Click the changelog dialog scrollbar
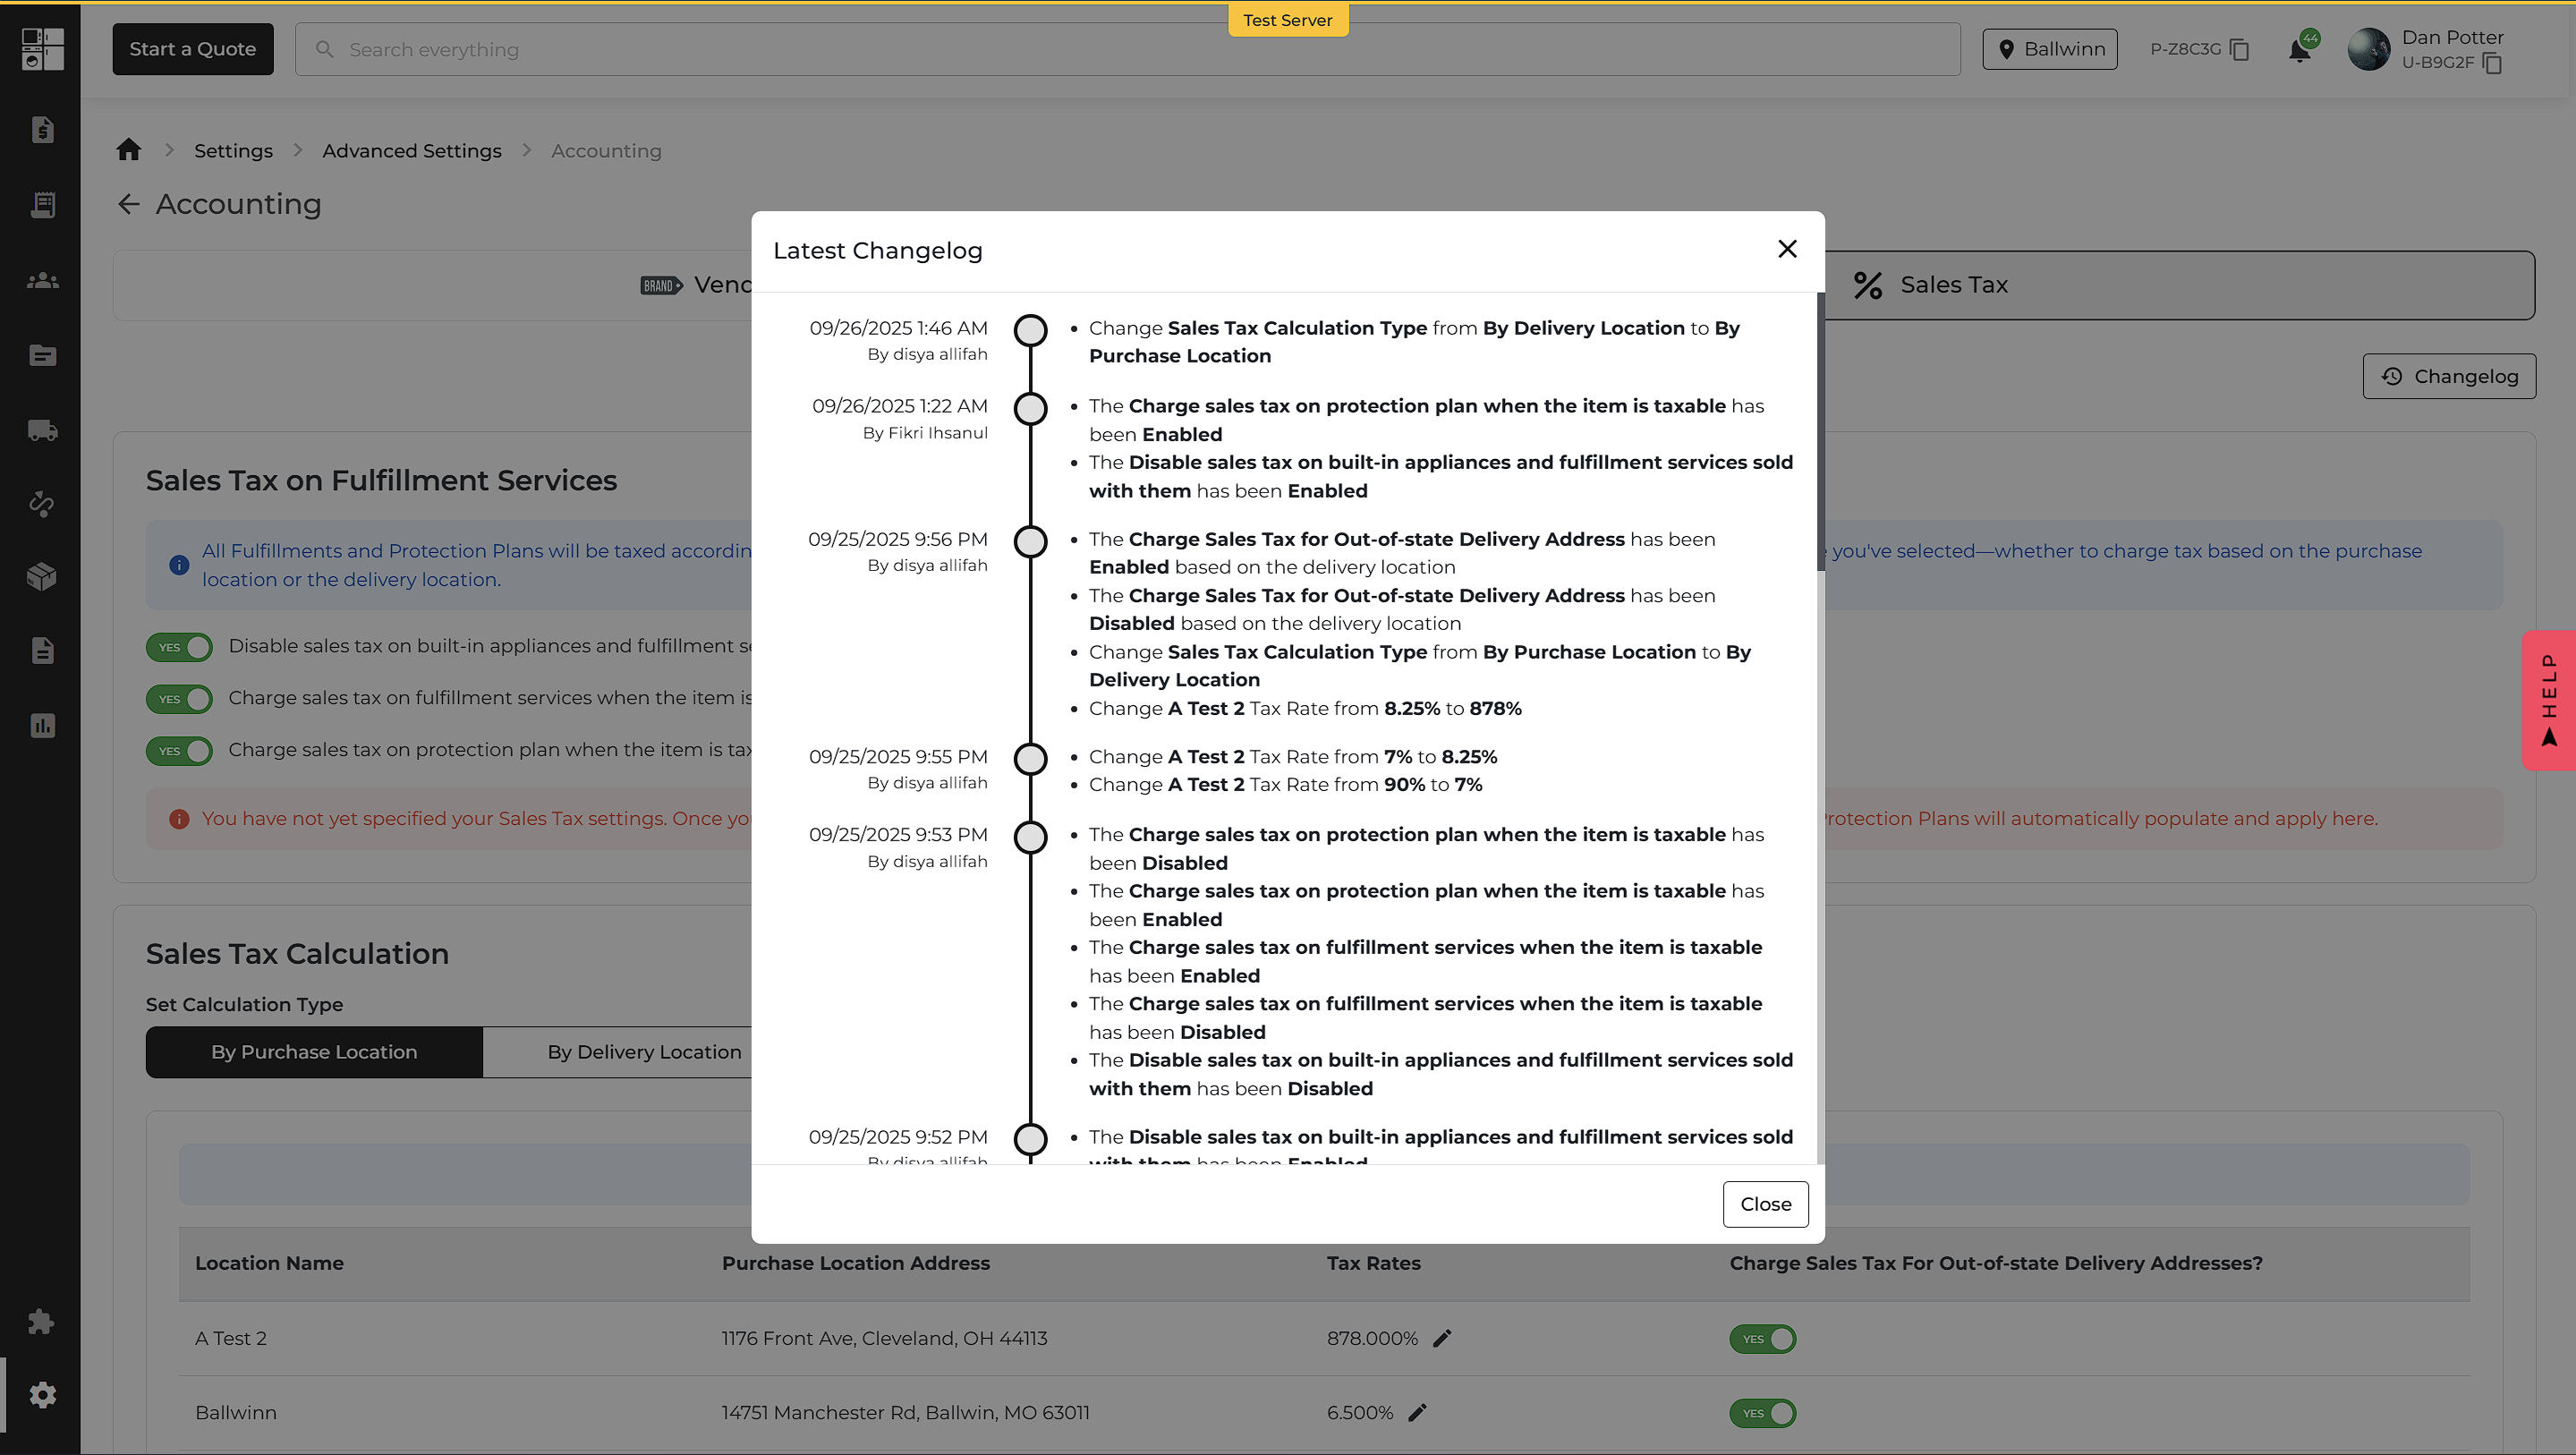The image size is (2576, 1455). click(1820, 432)
